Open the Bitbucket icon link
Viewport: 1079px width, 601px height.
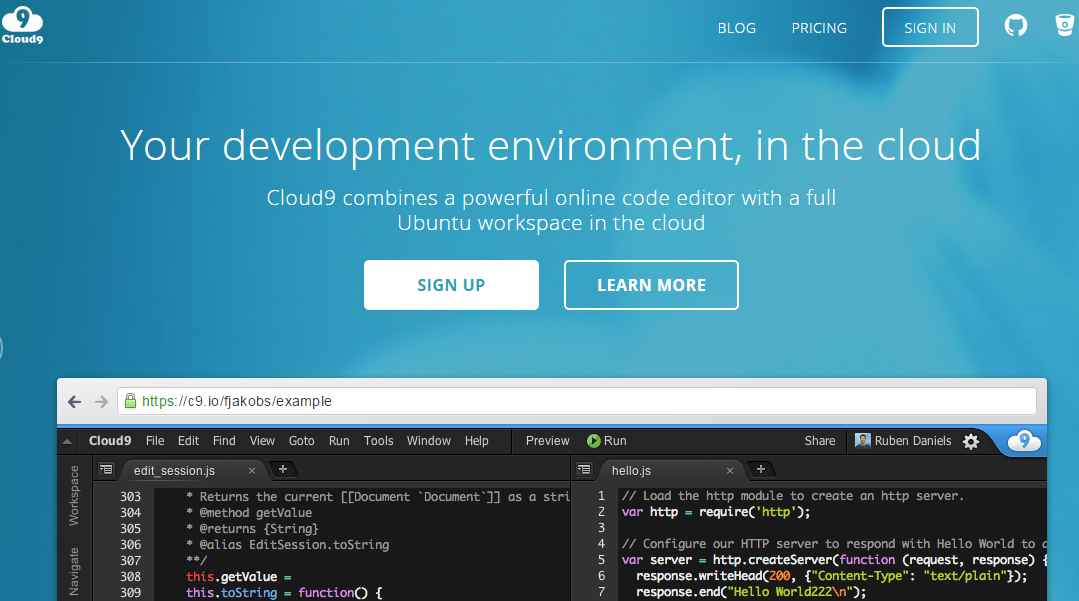click(x=1065, y=25)
